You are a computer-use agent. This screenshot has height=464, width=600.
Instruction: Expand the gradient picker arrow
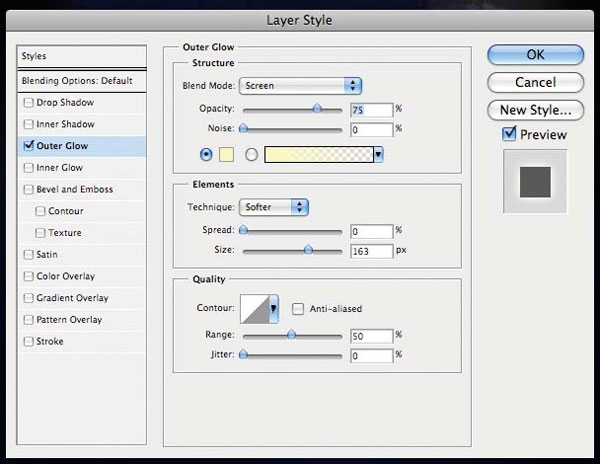tap(378, 155)
